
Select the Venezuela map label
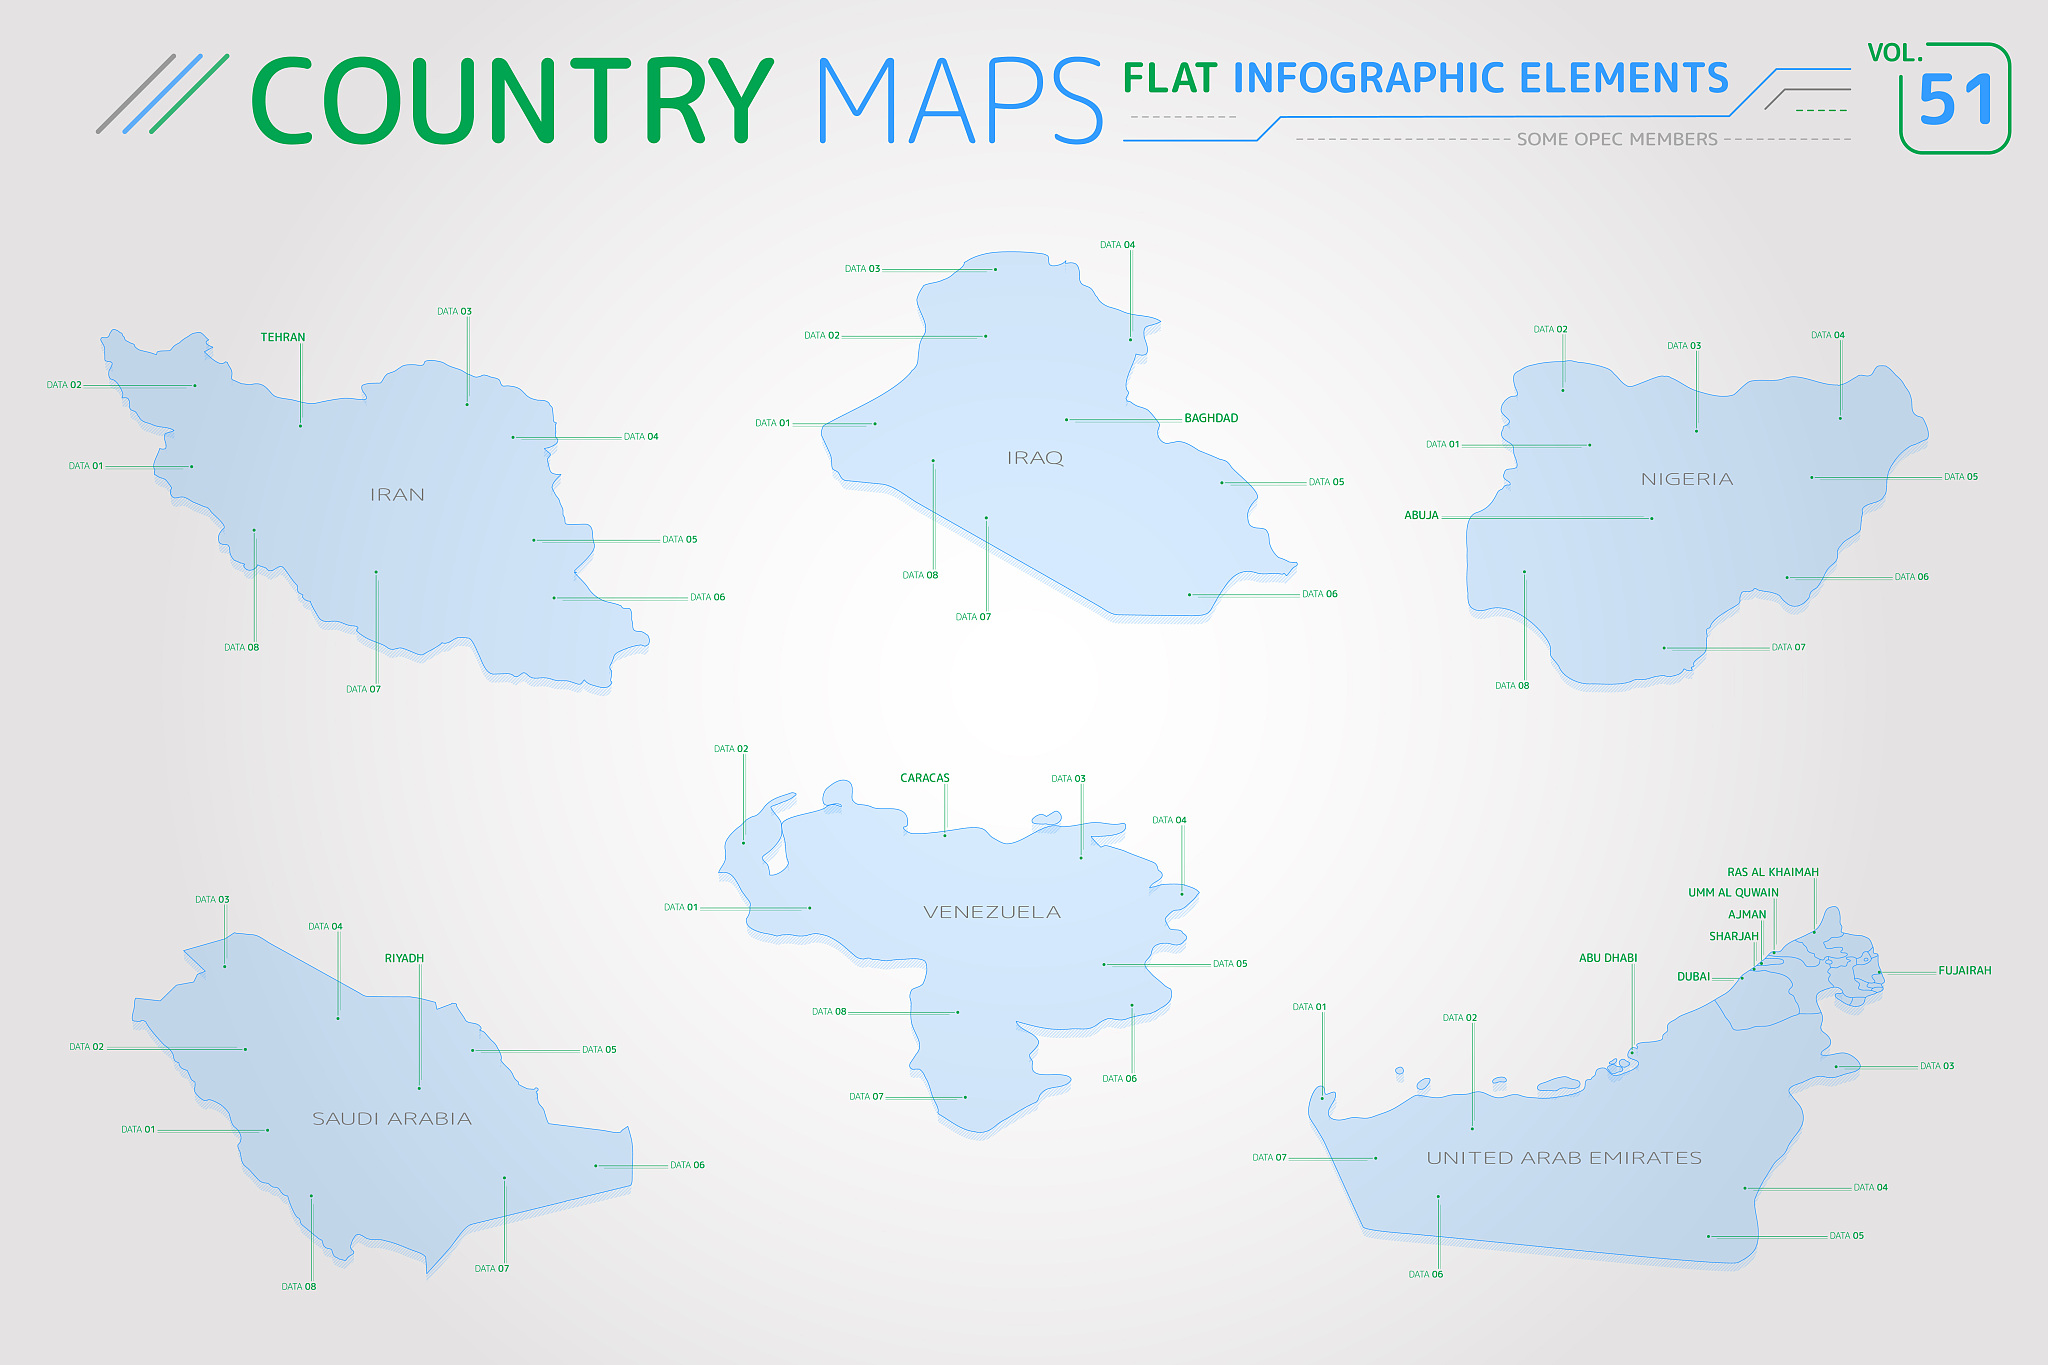(x=992, y=912)
